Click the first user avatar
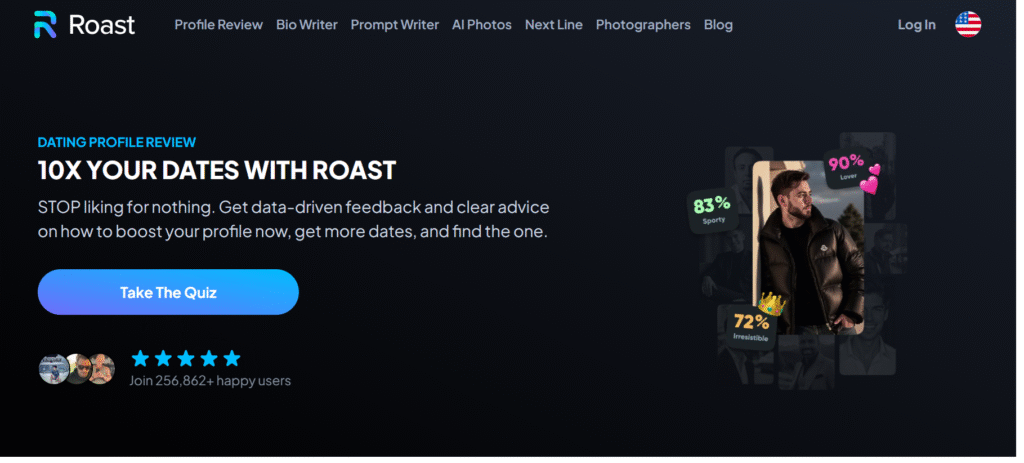 54,369
